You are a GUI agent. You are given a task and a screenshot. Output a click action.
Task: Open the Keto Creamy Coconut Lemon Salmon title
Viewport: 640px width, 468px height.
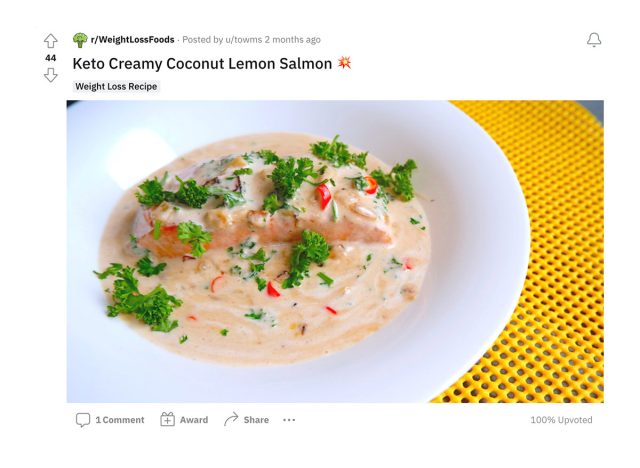[x=202, y=64]
